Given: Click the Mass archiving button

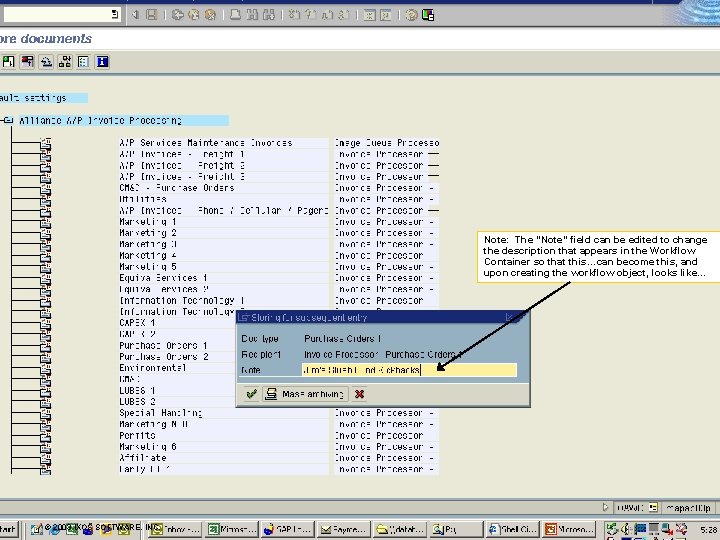Looking at the screenshot, I should coord(305,394).
